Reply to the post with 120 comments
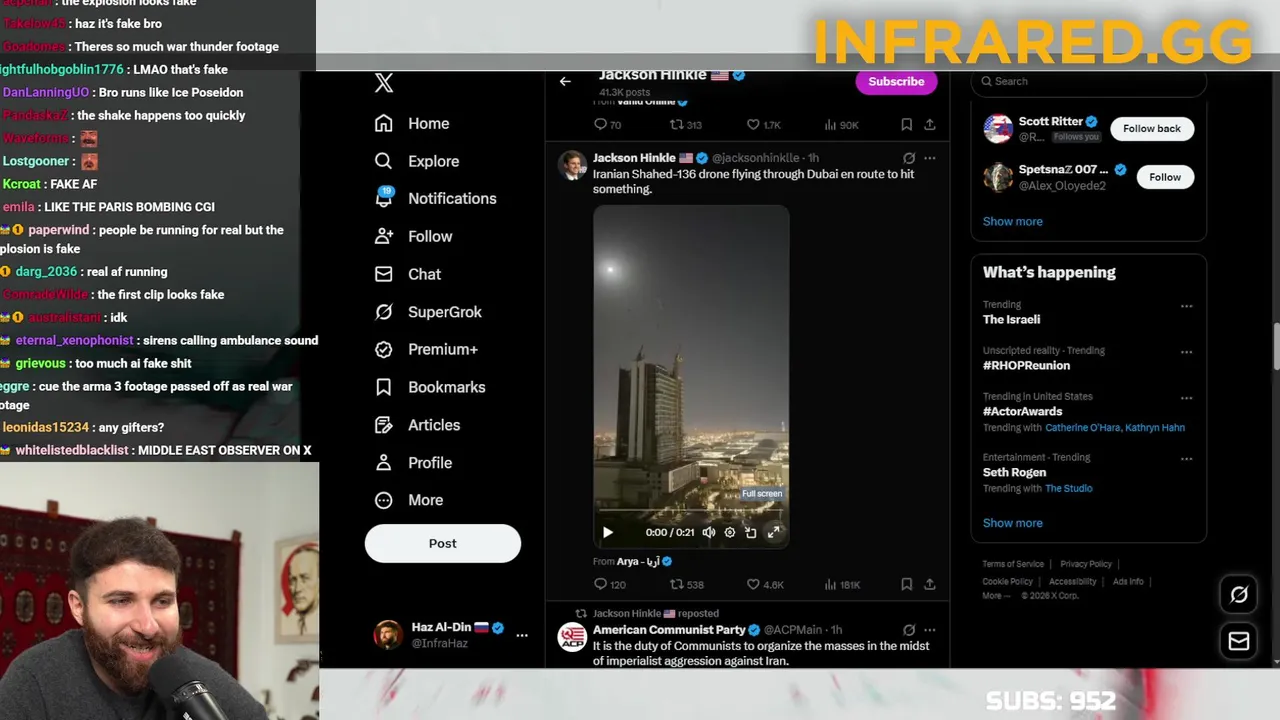 coord(609,584)
